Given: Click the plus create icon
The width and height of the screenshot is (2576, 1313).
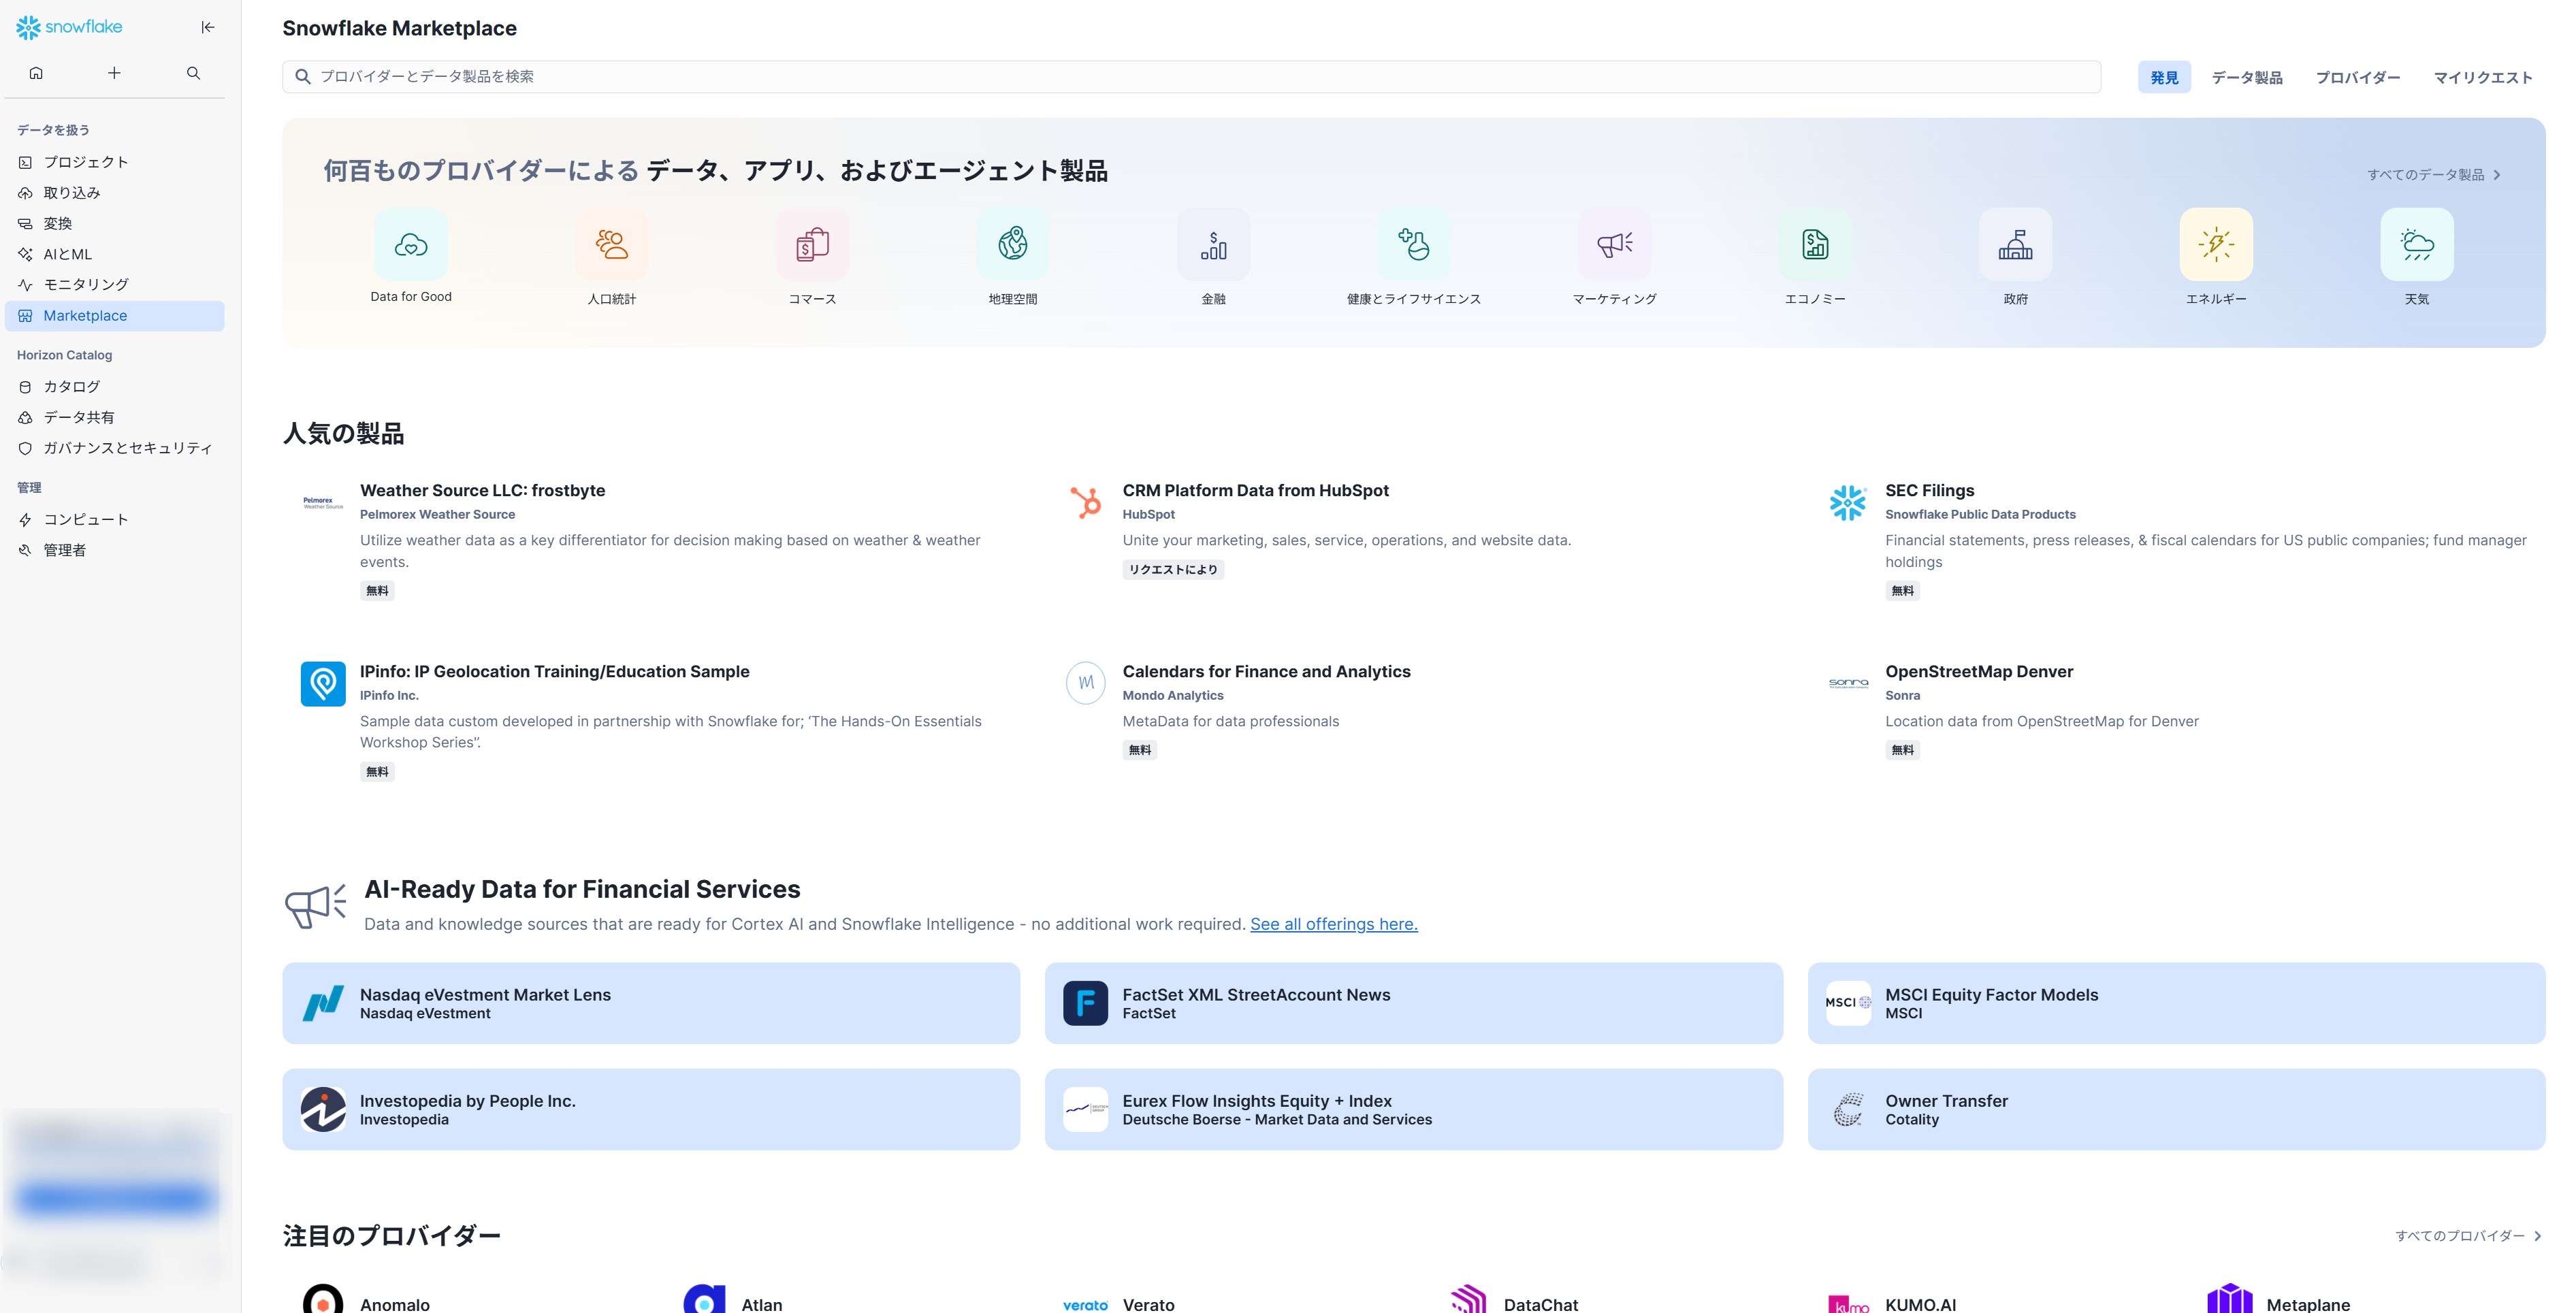Looking at the screenshot, I should click(x=114, y=73).
